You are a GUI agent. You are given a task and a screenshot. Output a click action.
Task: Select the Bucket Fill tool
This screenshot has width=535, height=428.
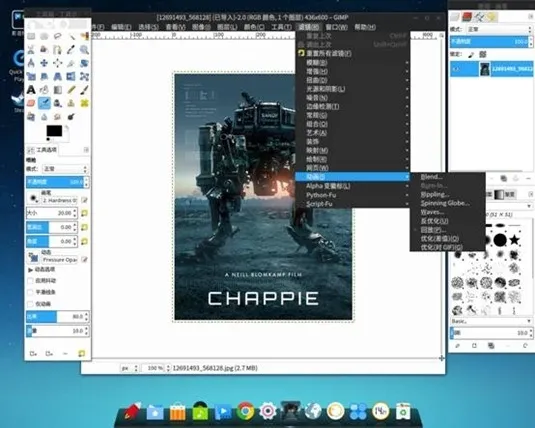pyautogui.click(x=44, y=90)
